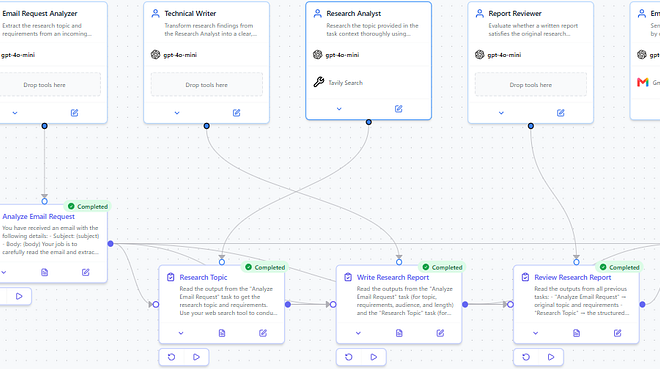The width and height of the screenshot is (660, 369).
Task: Open edit icon on Technical Writer card
Action: (x=237, y=113)
